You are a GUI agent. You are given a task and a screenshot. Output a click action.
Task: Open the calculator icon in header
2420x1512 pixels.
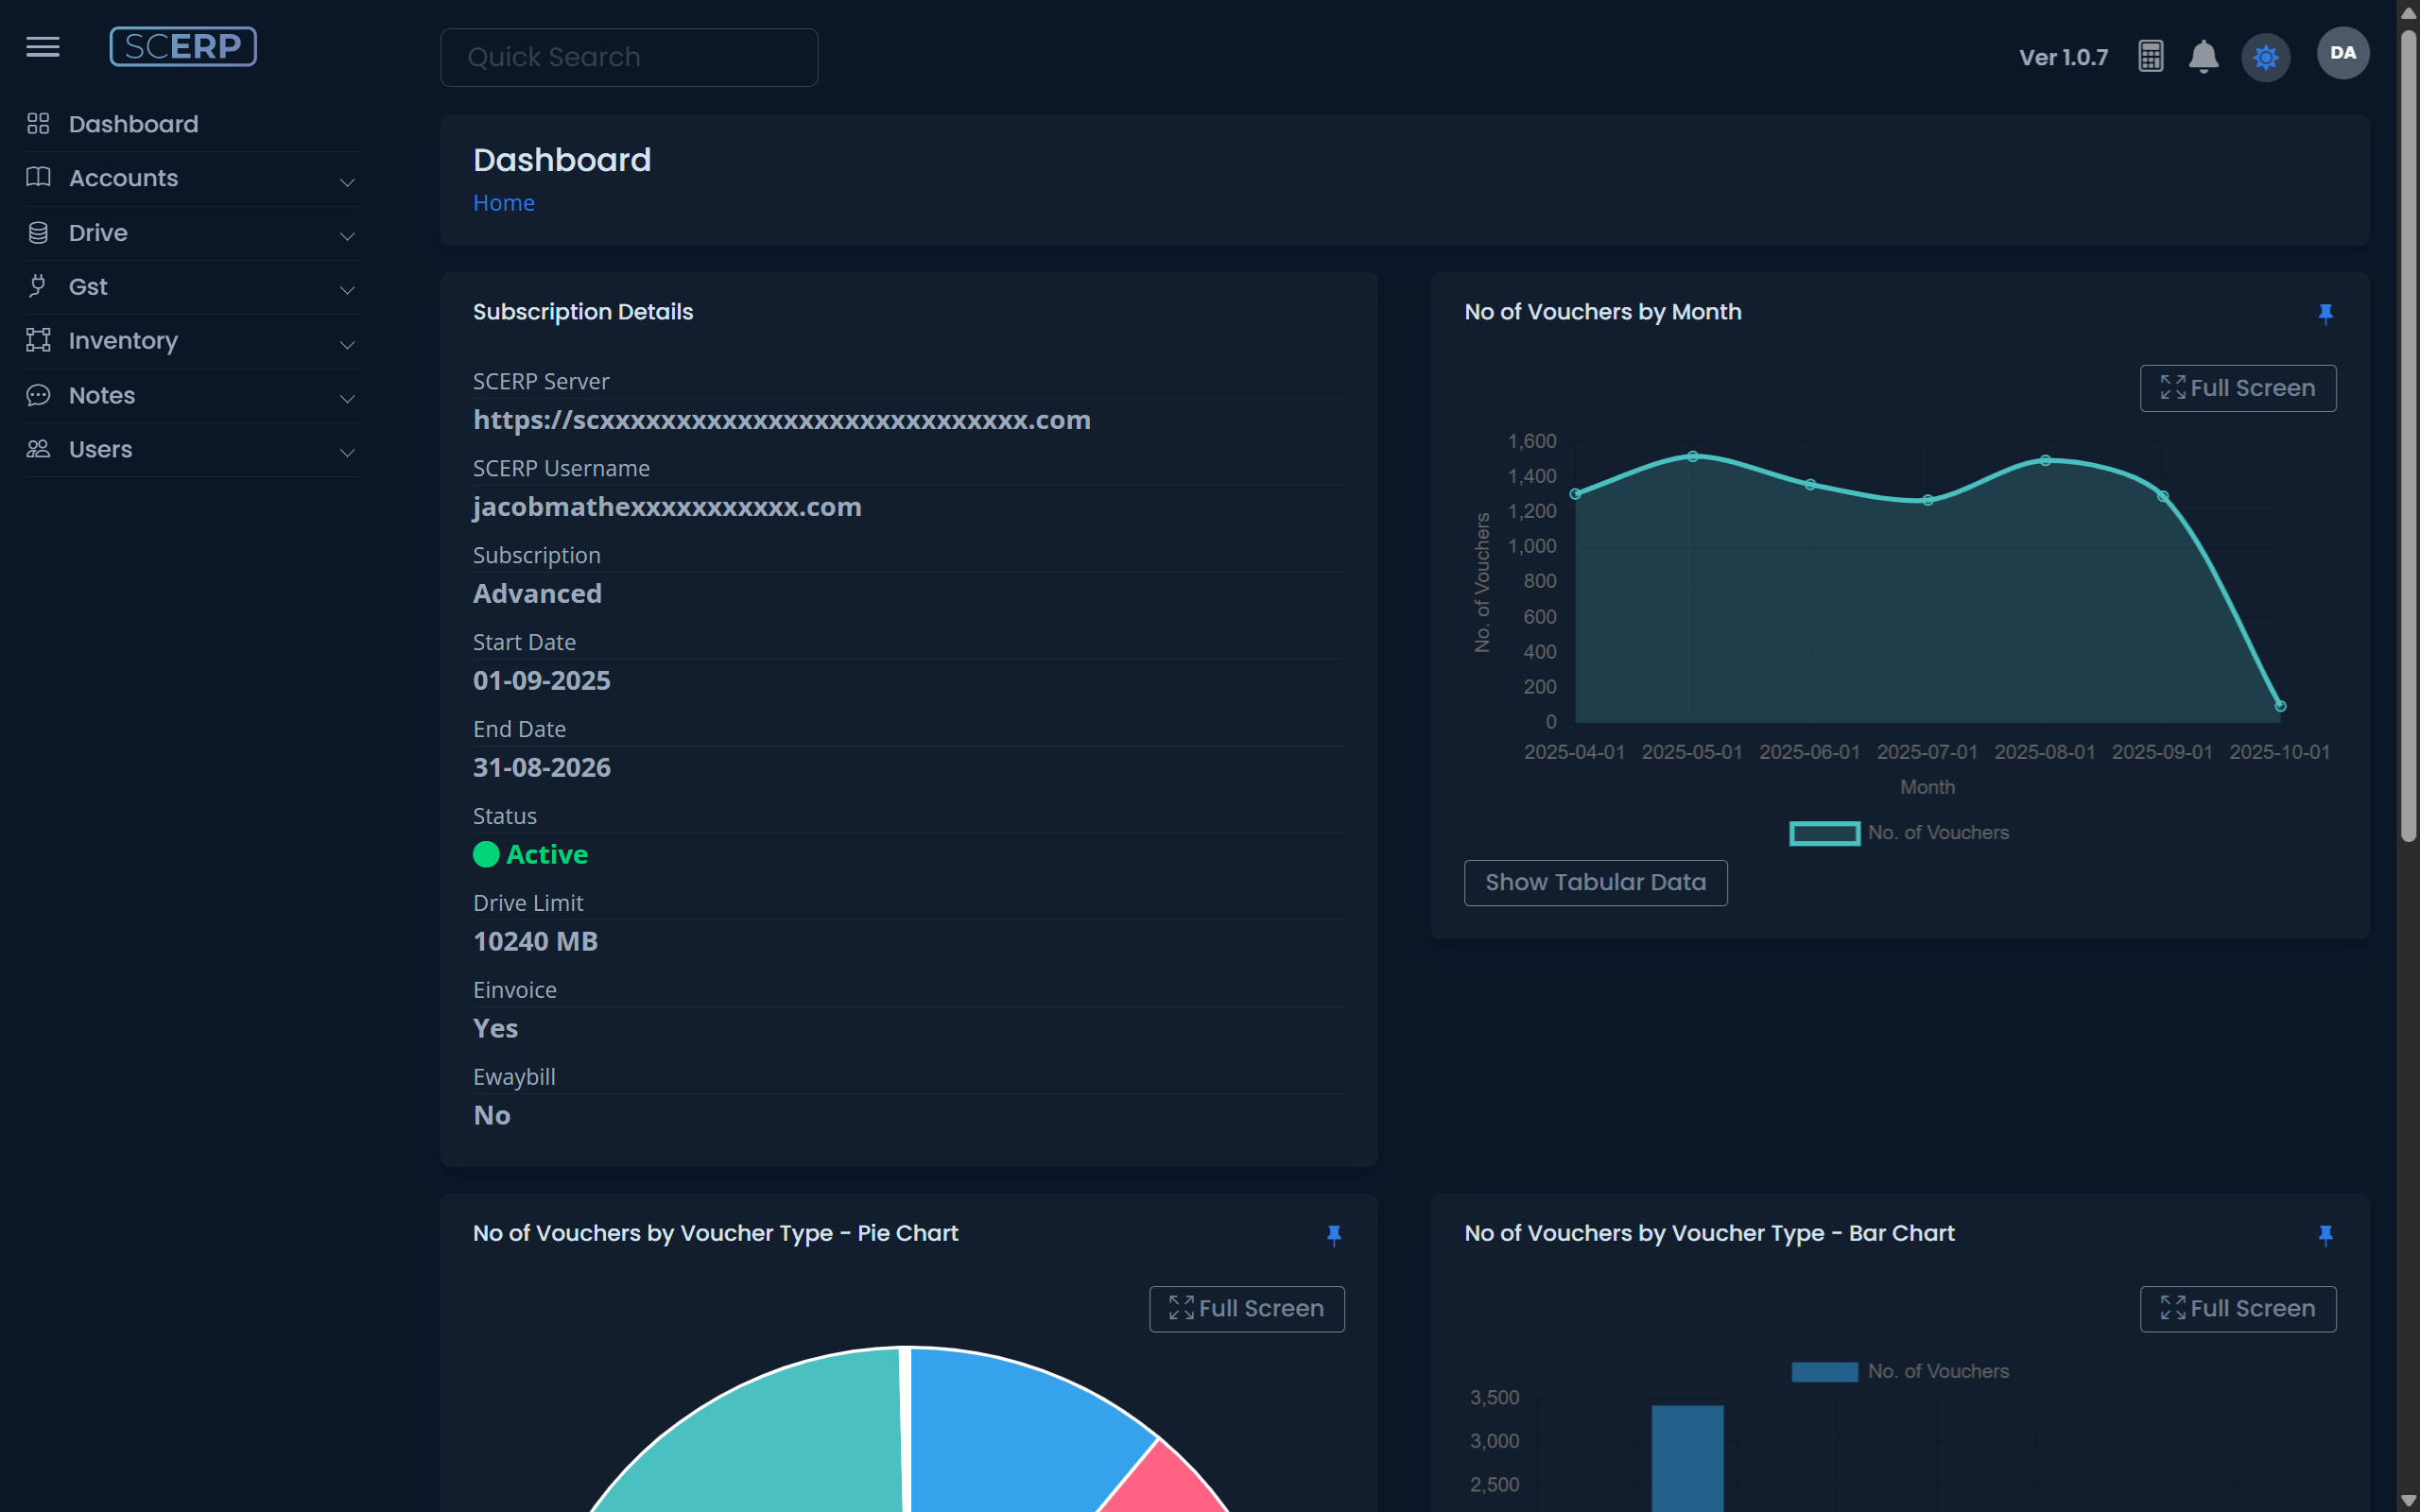tap(2150, 56)
